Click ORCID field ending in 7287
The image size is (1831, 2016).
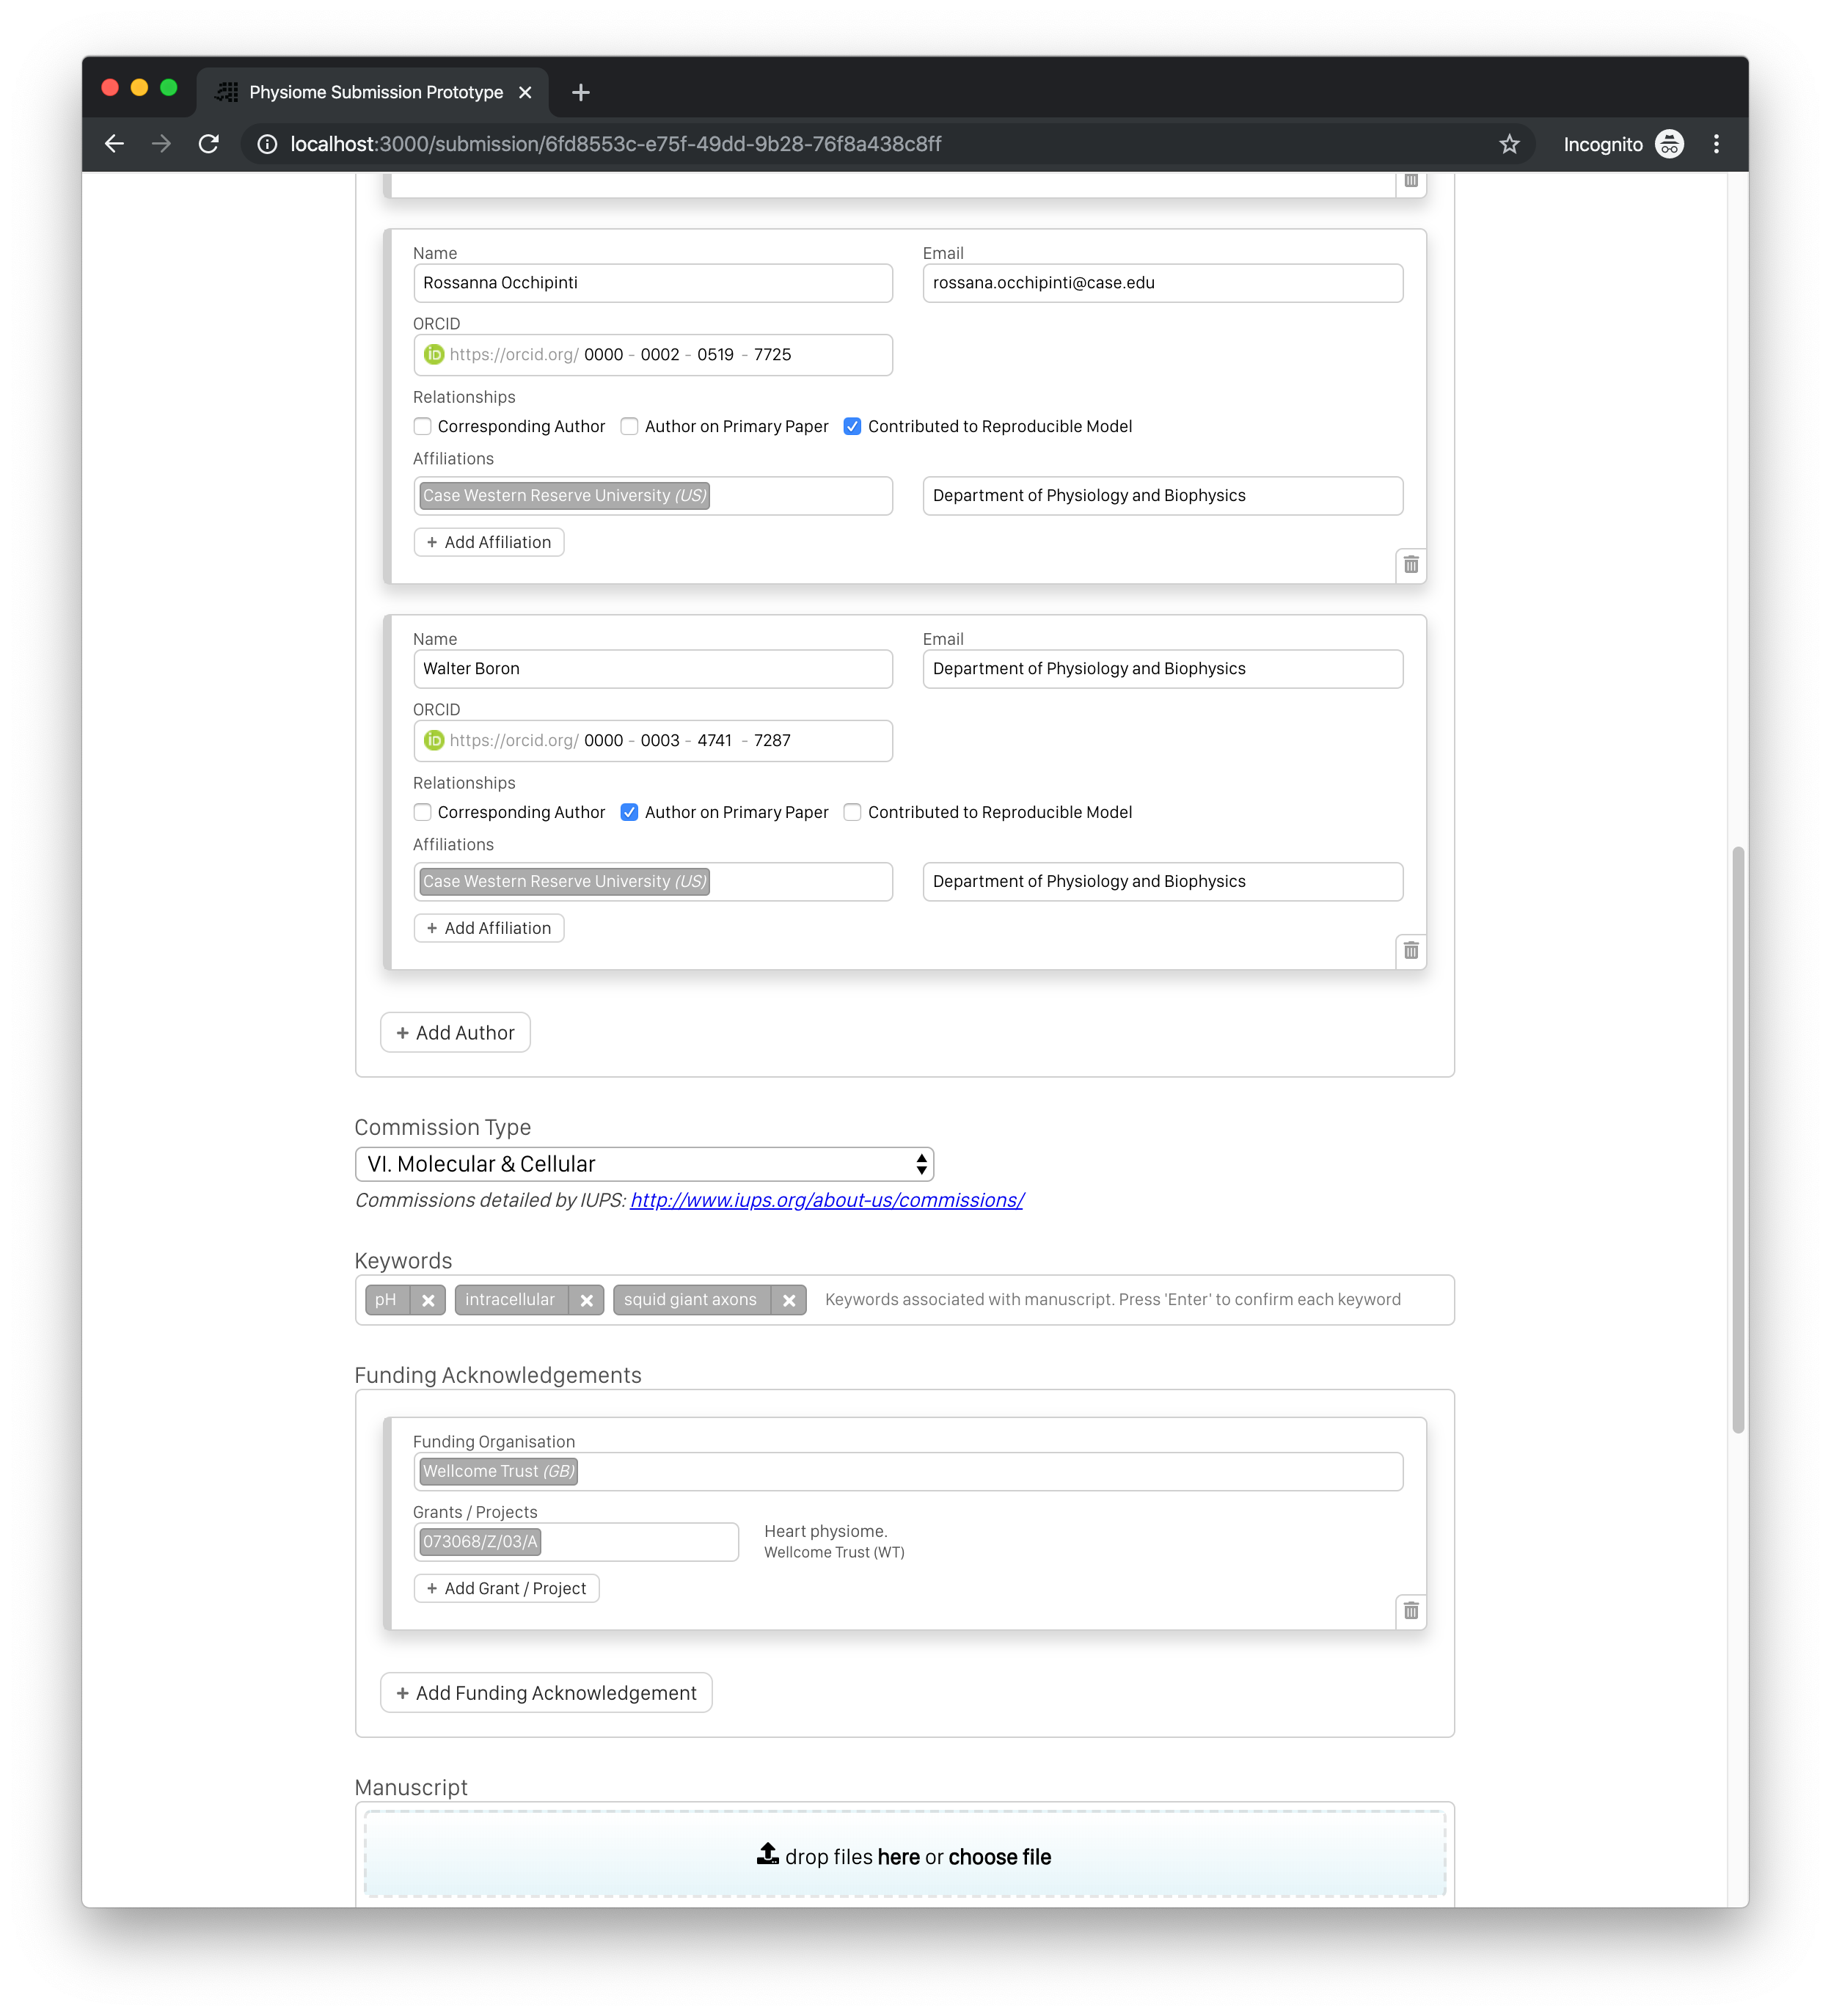[x=653, y=741]
